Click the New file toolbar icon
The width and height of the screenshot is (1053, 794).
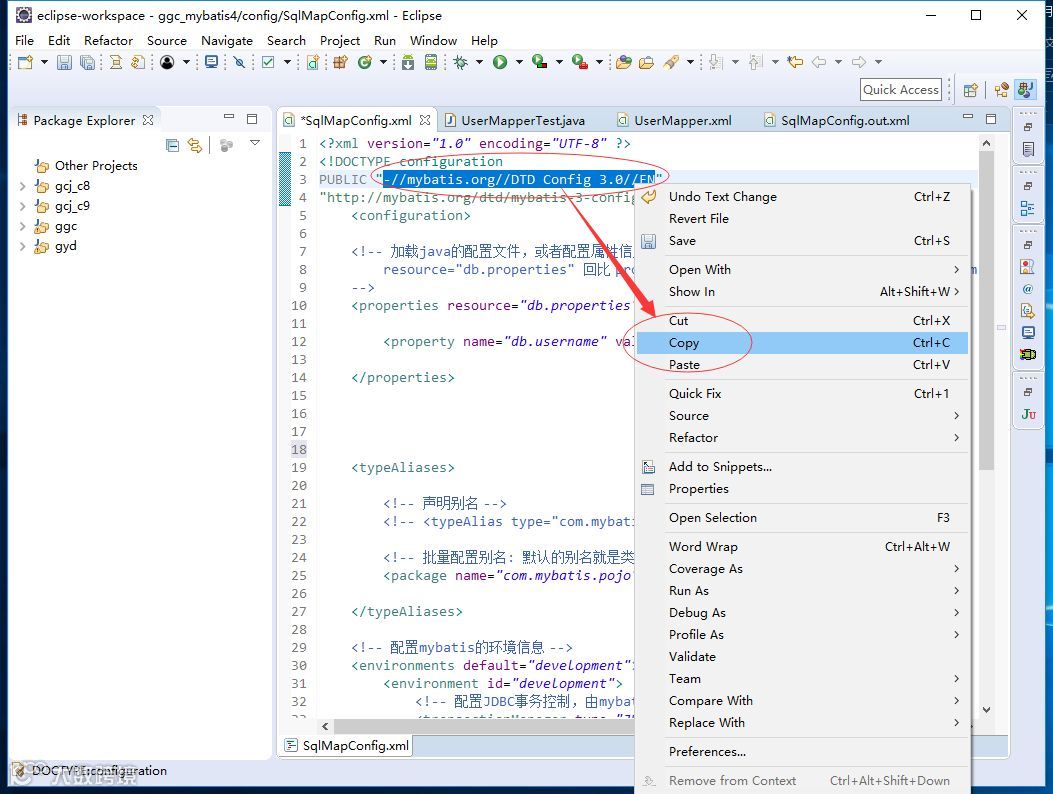[x=26, y=62]
